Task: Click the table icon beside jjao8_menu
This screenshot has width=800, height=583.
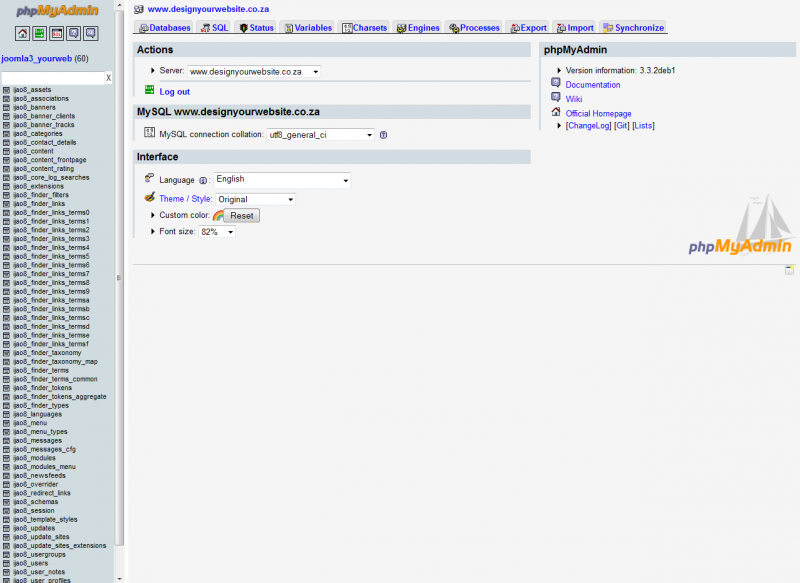Action: [x=7, y=423]
